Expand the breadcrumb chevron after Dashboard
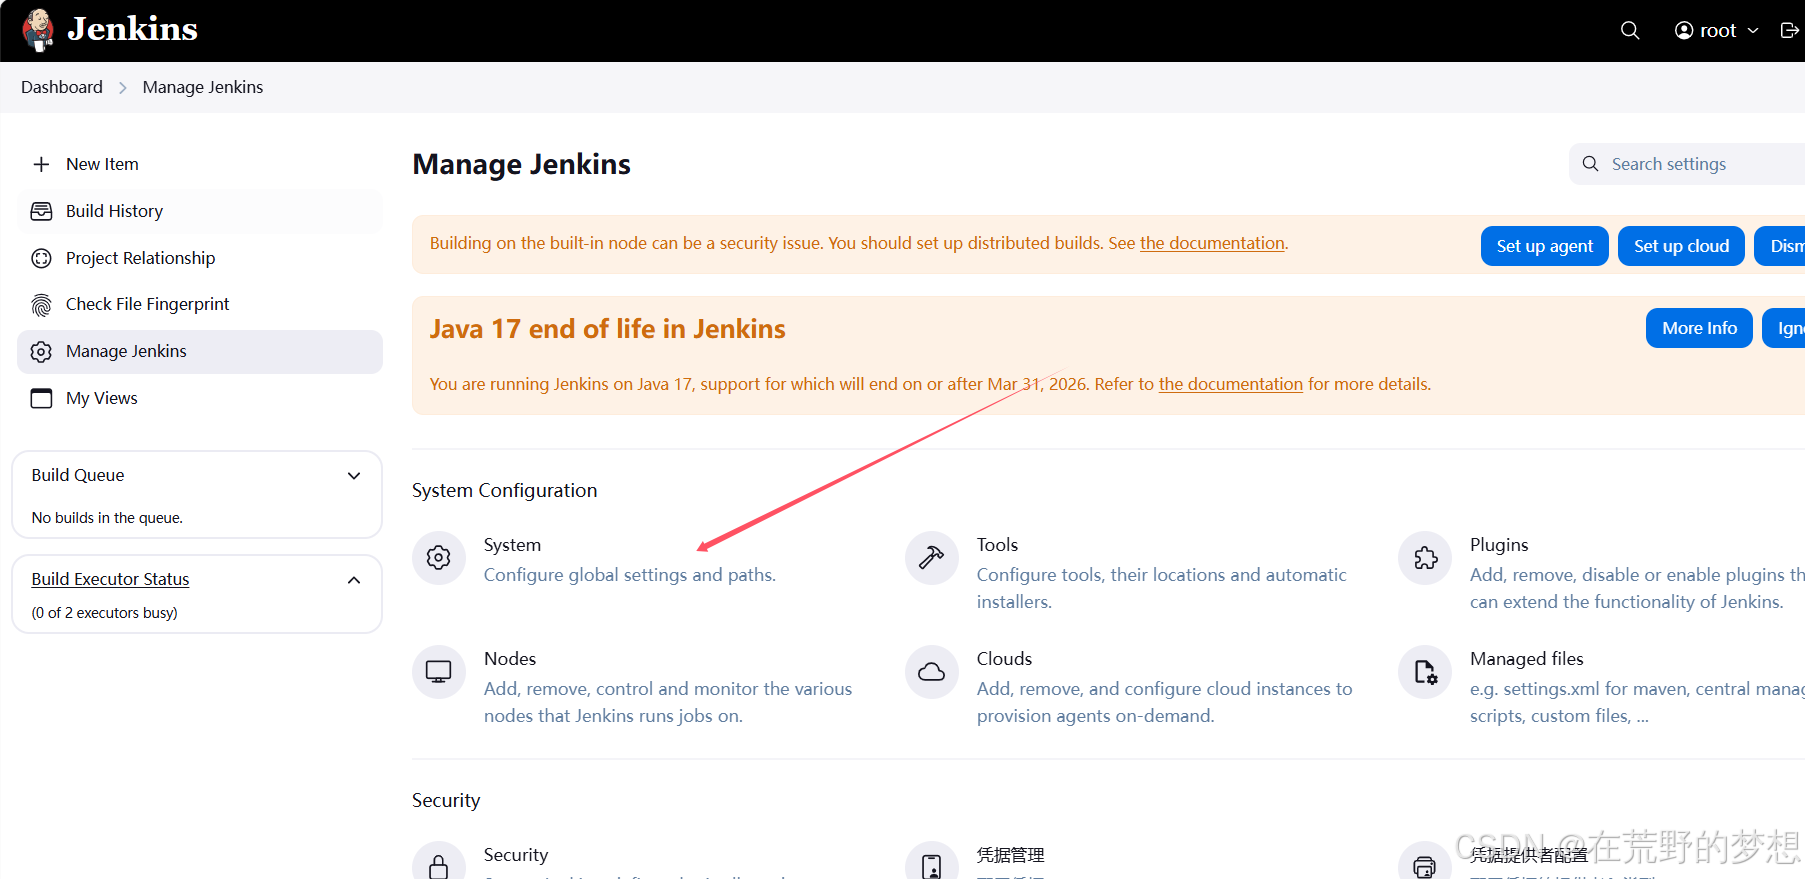 pyautogui.click(x=123, y=88)
